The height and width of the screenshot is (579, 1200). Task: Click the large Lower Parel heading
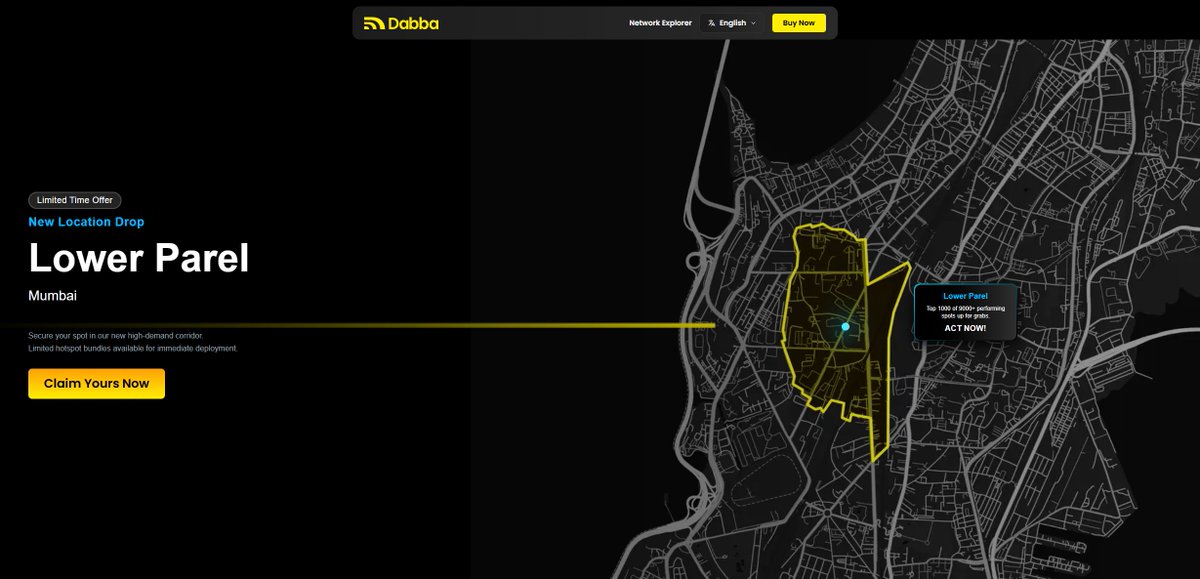tap(138, 259)
